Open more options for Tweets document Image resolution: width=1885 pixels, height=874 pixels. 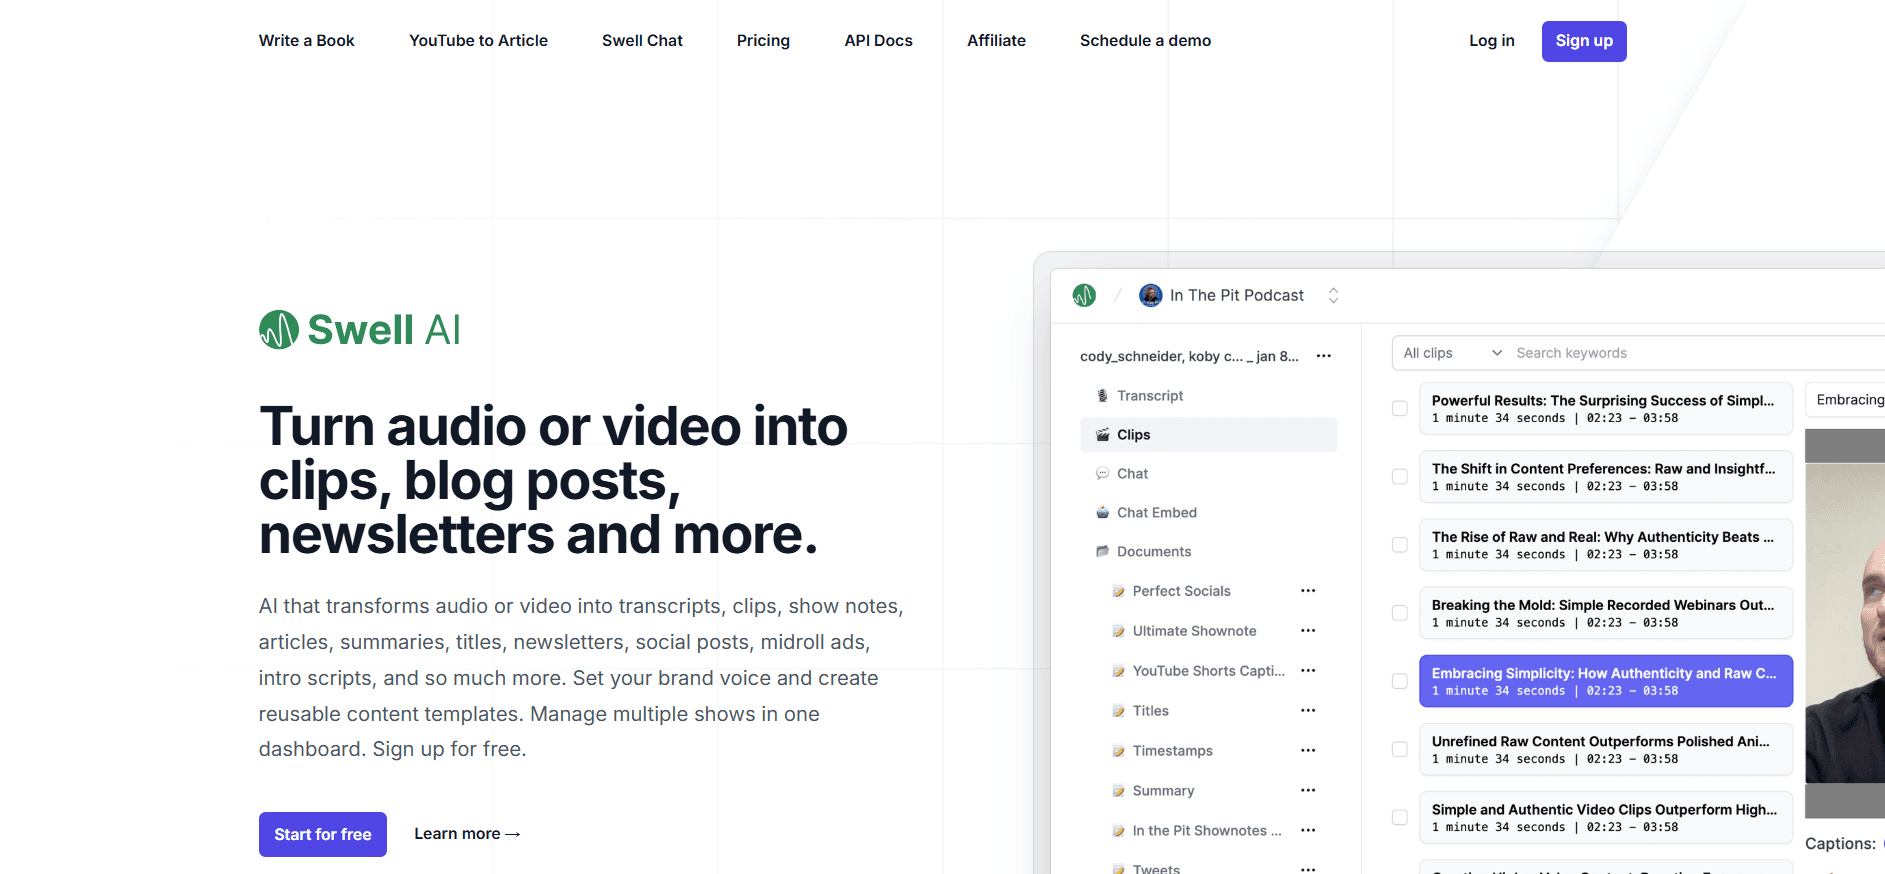(1308, 869)
